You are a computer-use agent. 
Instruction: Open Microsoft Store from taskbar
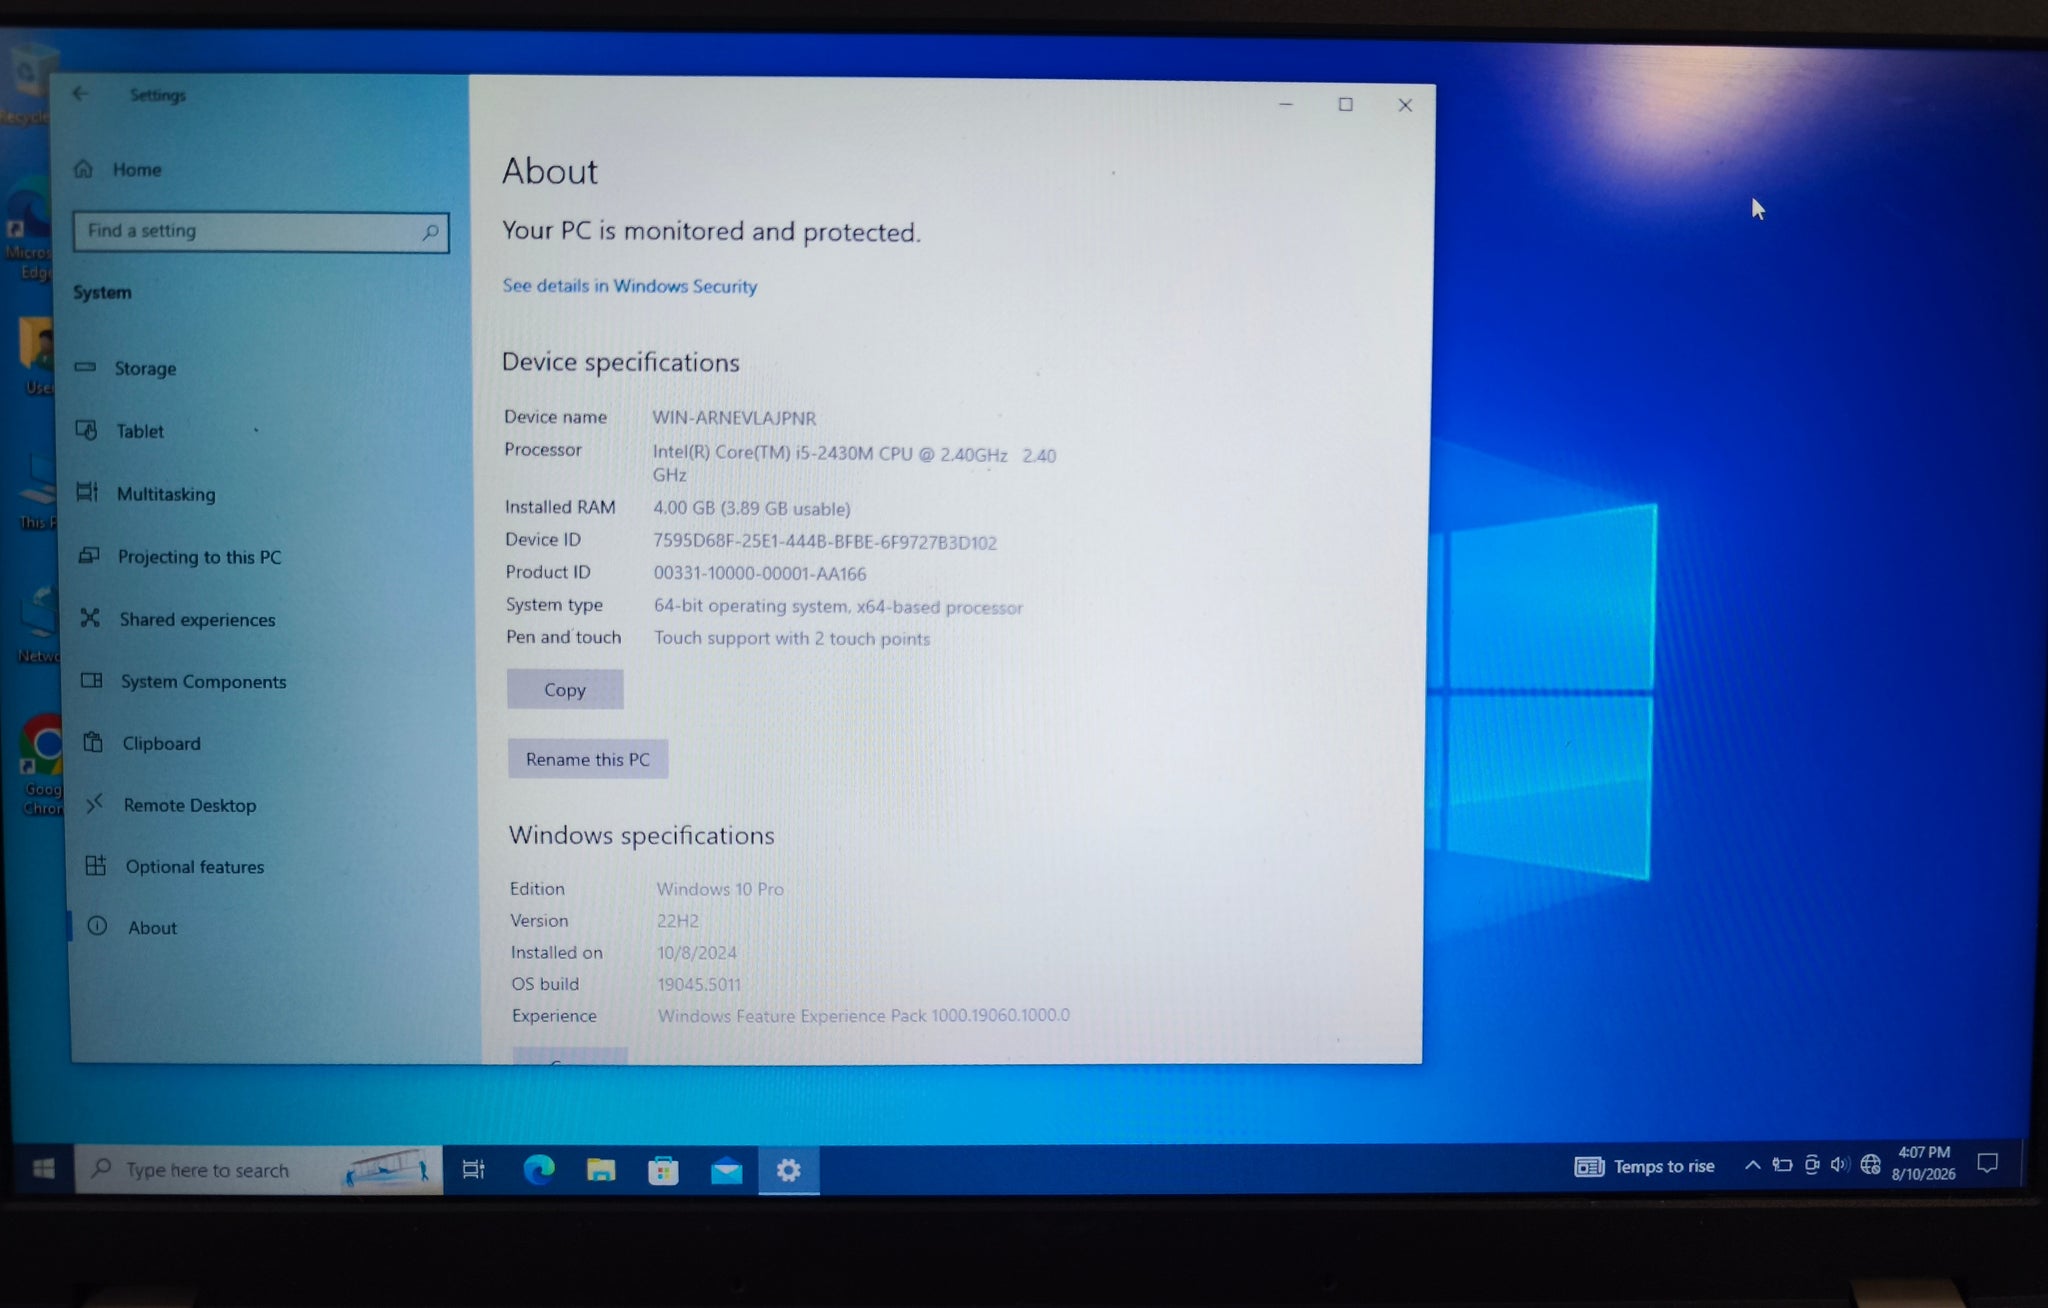(663, 1170)
